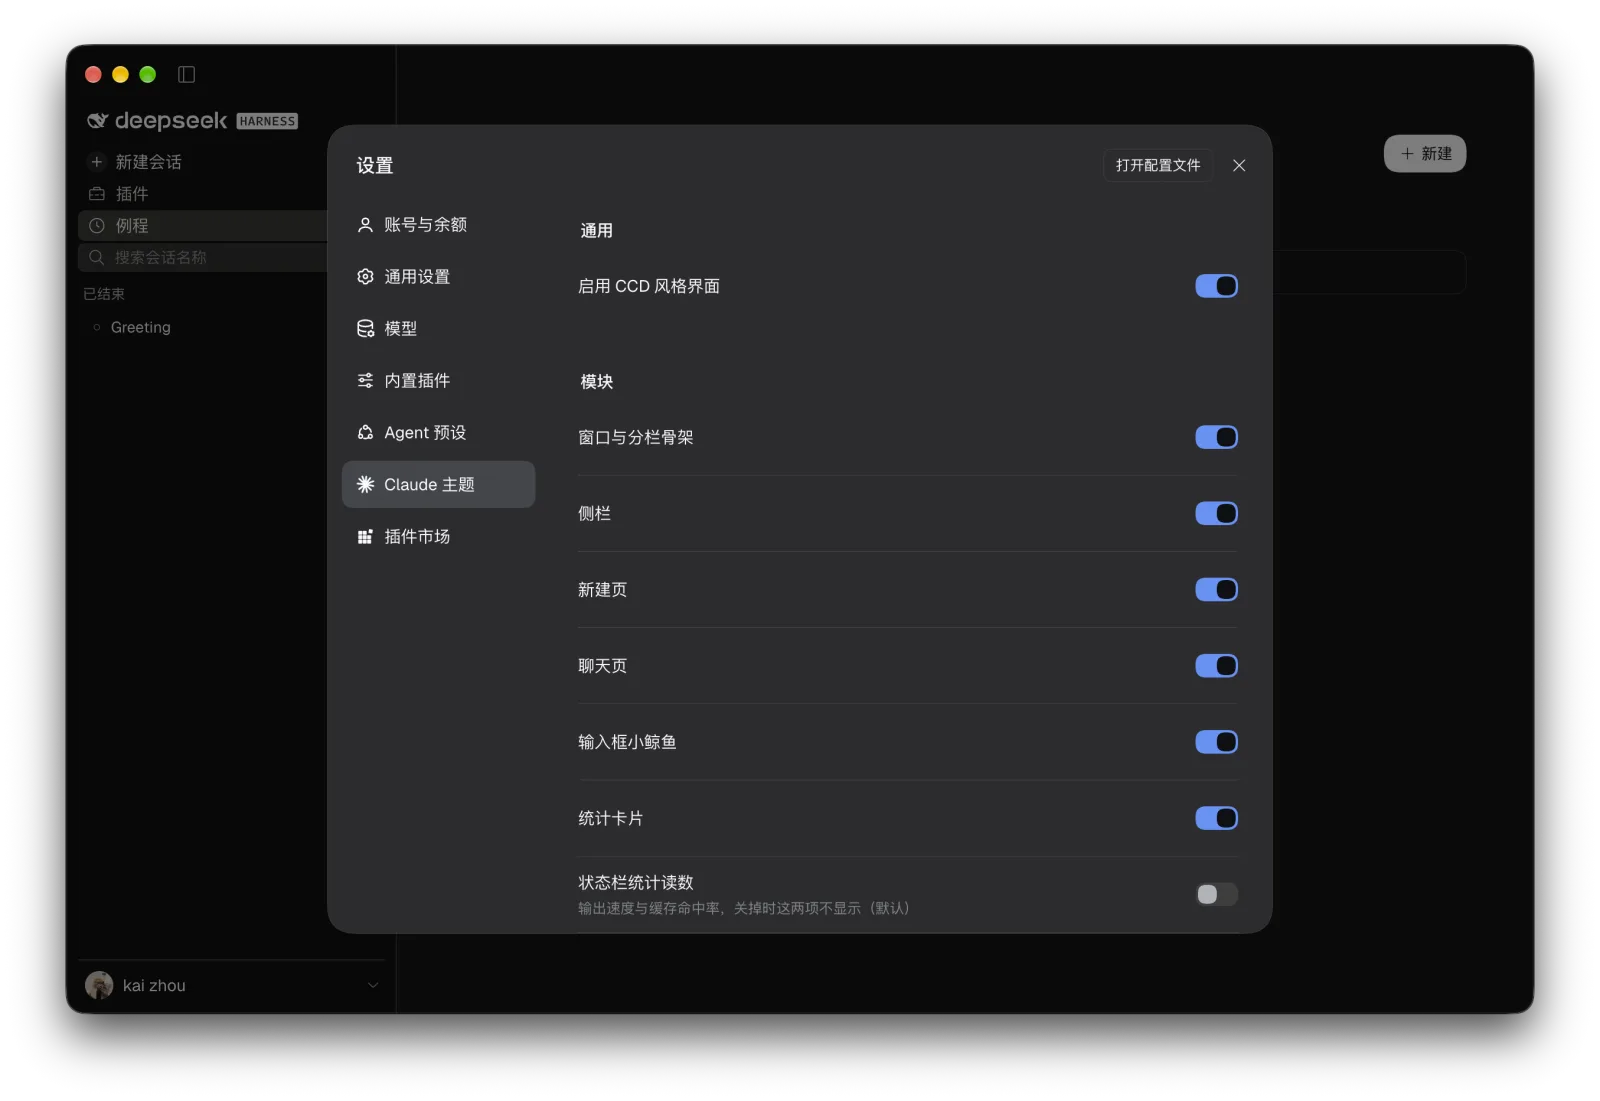Switch to 通用设置 tab
1600x1101 pixels.
[438, 277]
